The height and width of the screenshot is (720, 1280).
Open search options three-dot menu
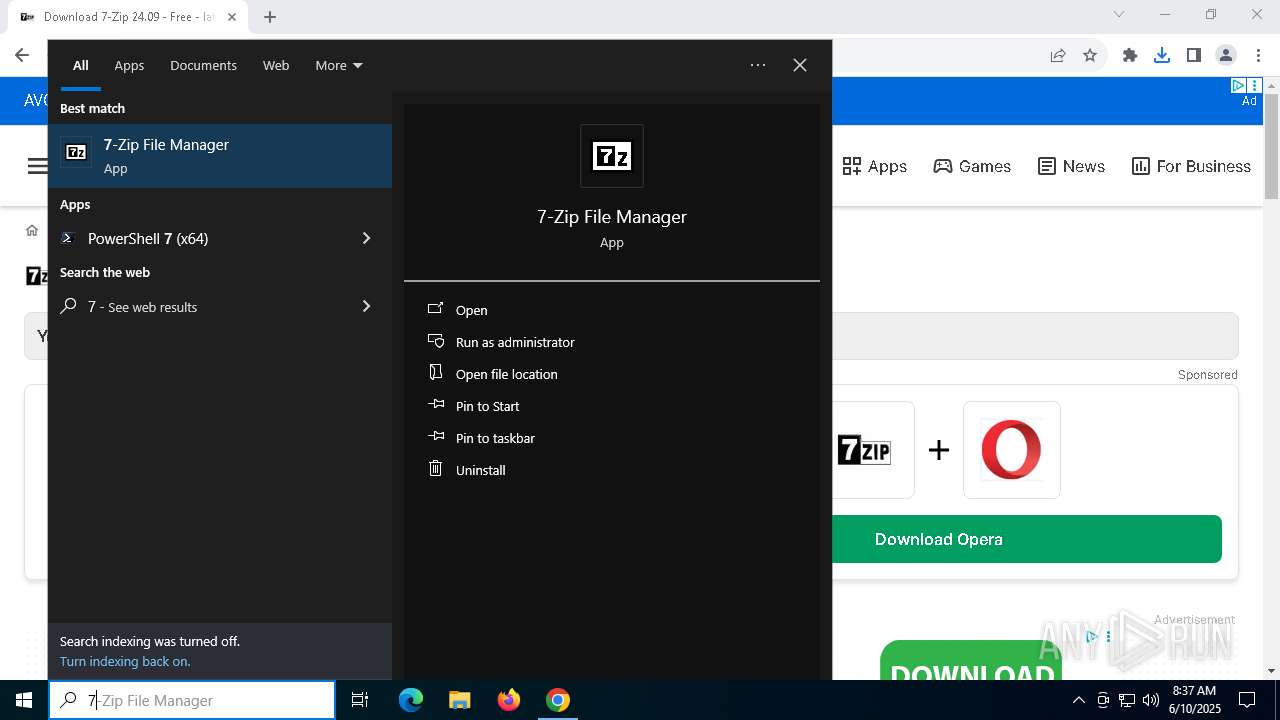[758, 65]
